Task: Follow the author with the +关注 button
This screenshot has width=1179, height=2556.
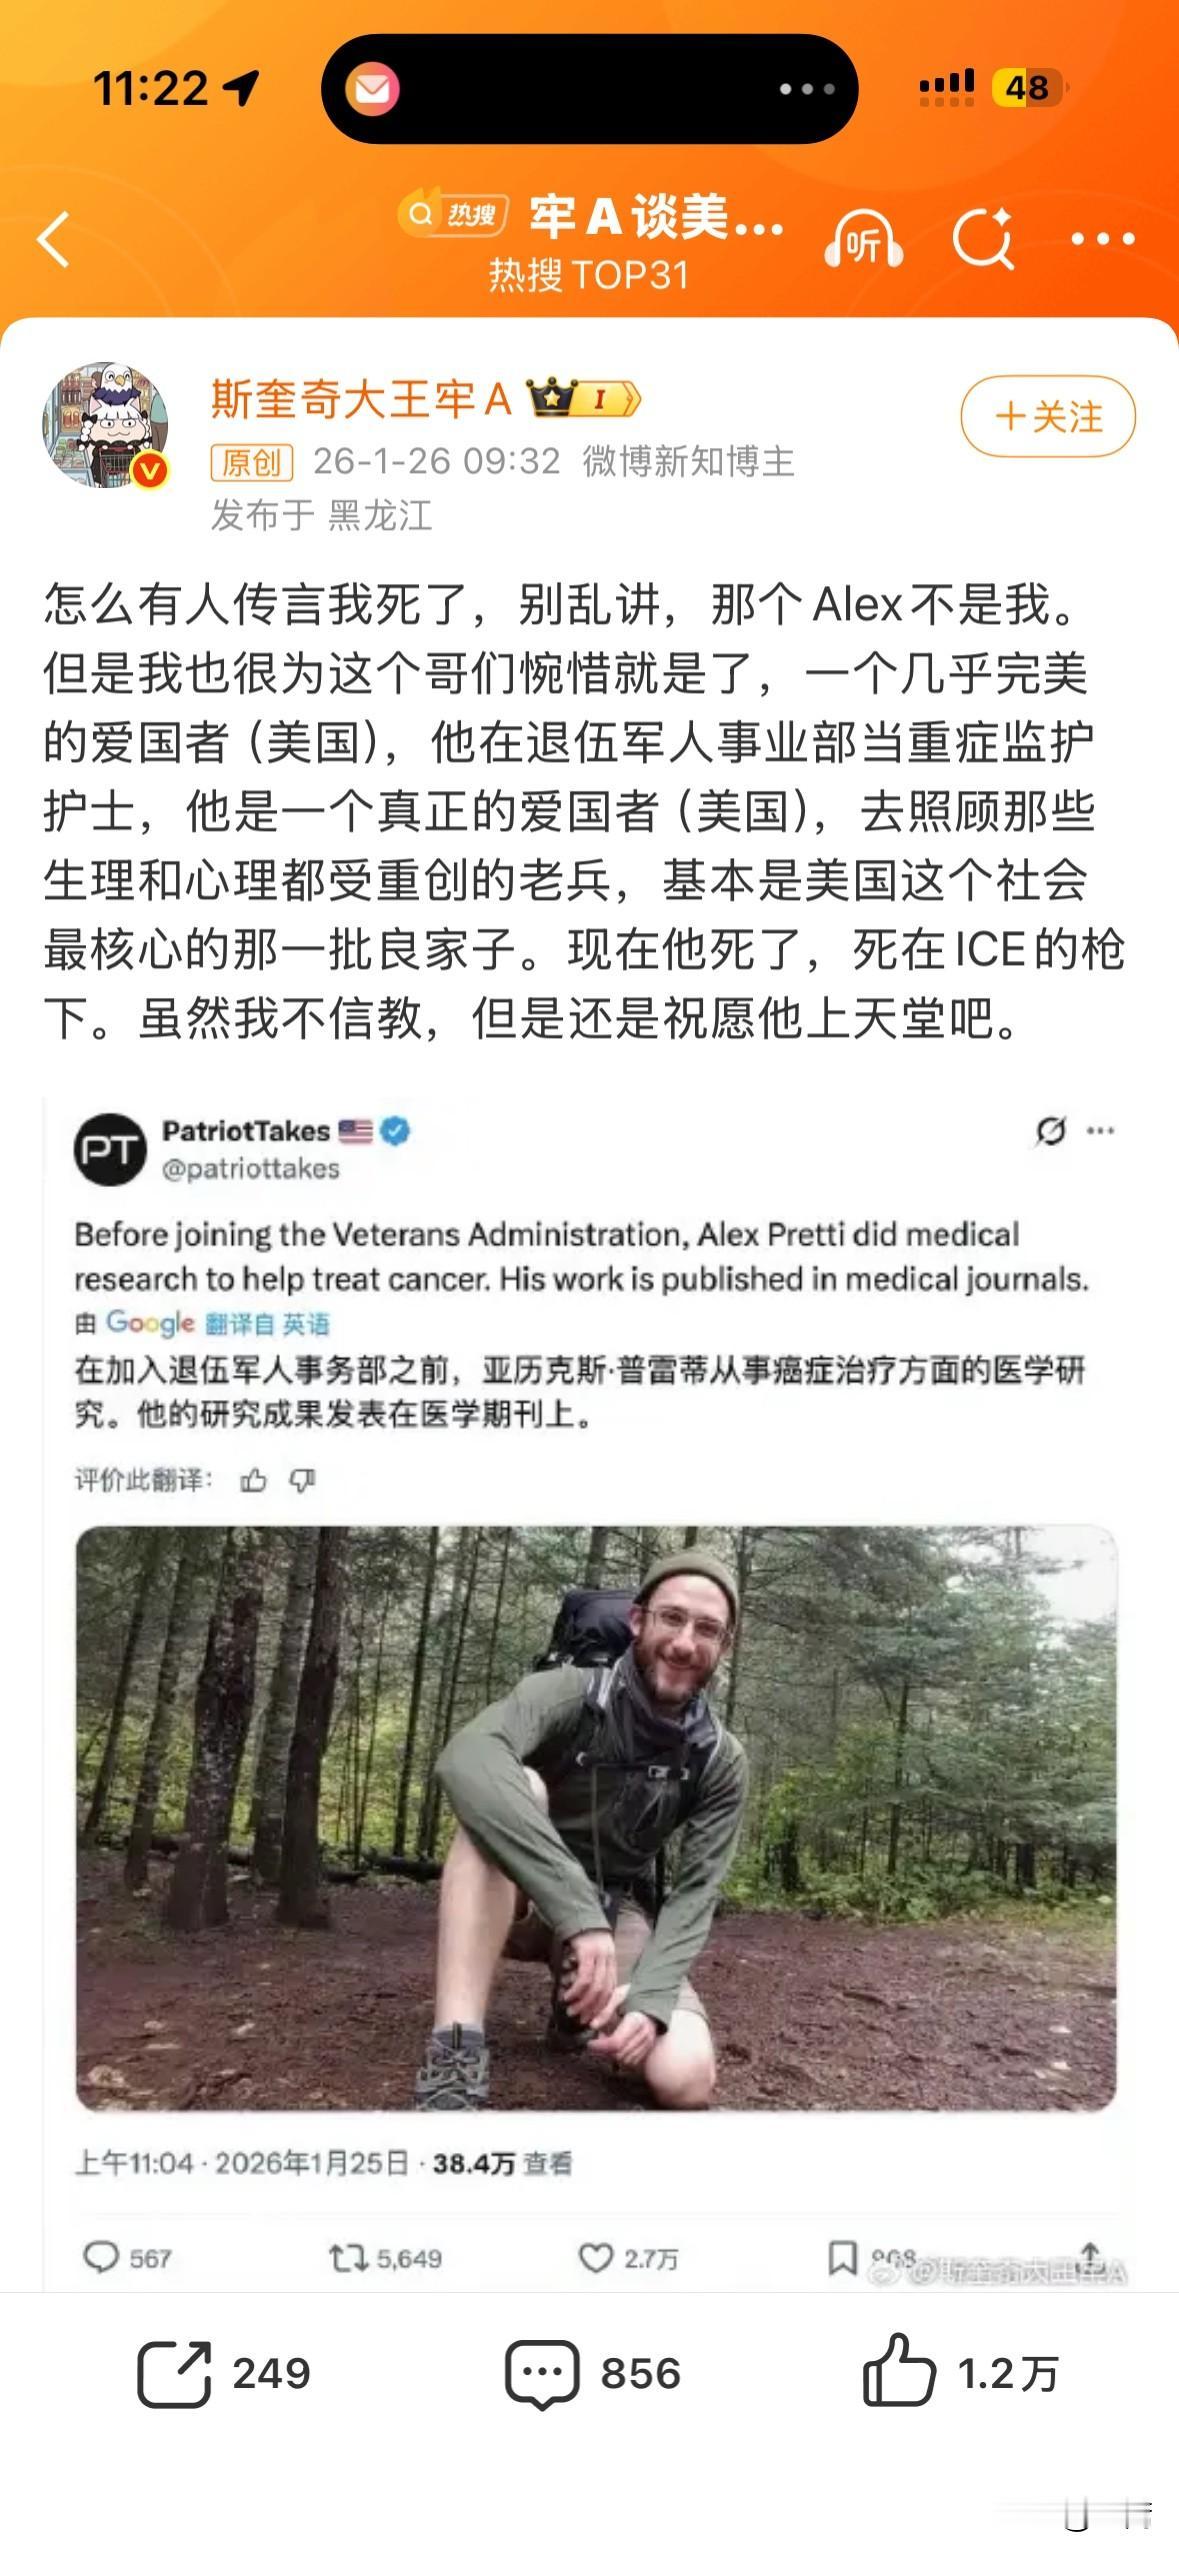Action: (1048, 416)
